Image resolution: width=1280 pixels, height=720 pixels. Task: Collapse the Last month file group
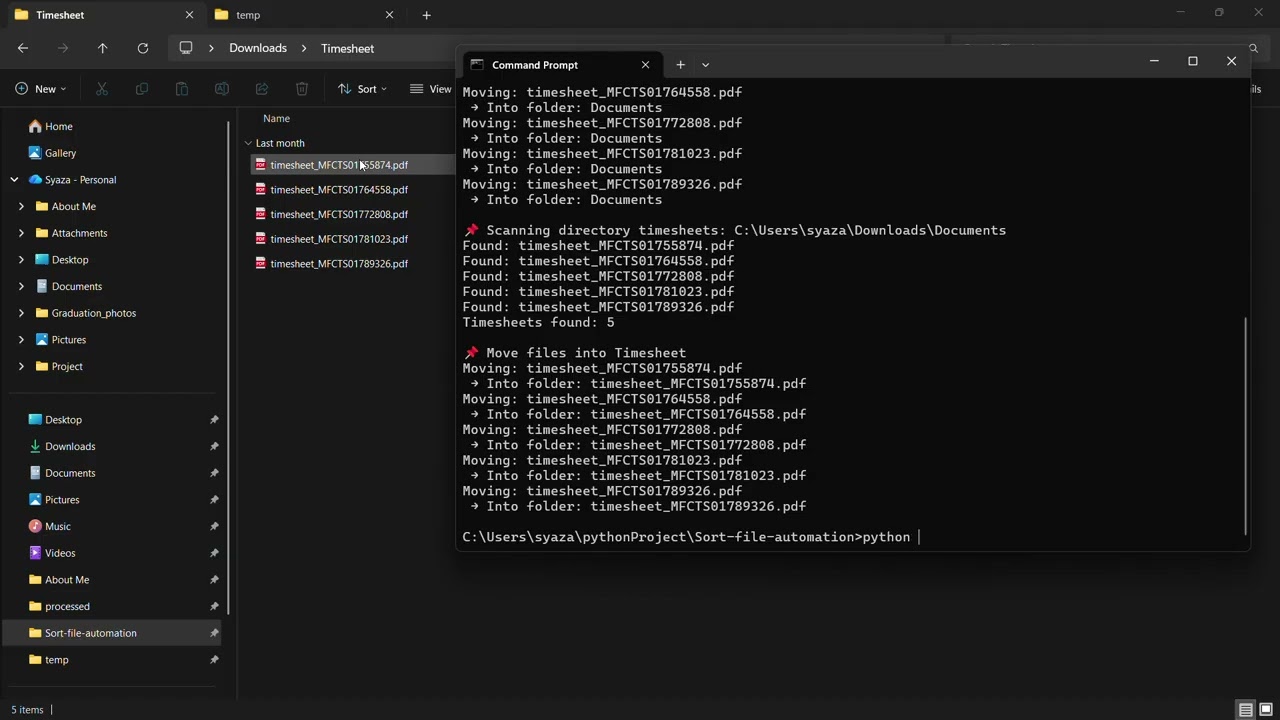[x=248, y=143]
